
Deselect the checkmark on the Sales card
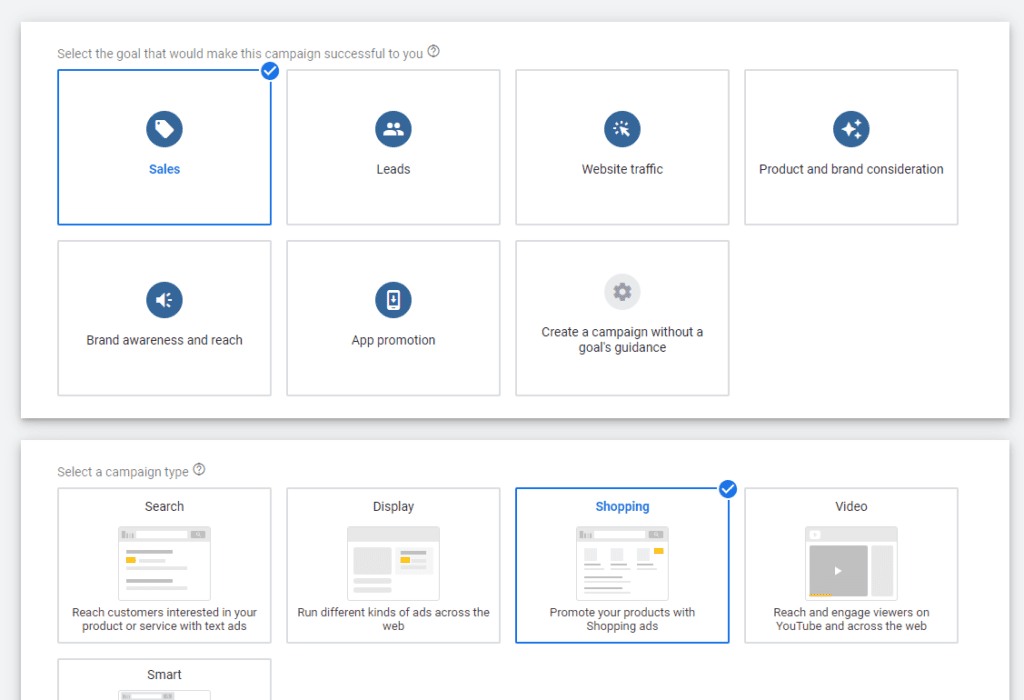(x=270, y=71)
